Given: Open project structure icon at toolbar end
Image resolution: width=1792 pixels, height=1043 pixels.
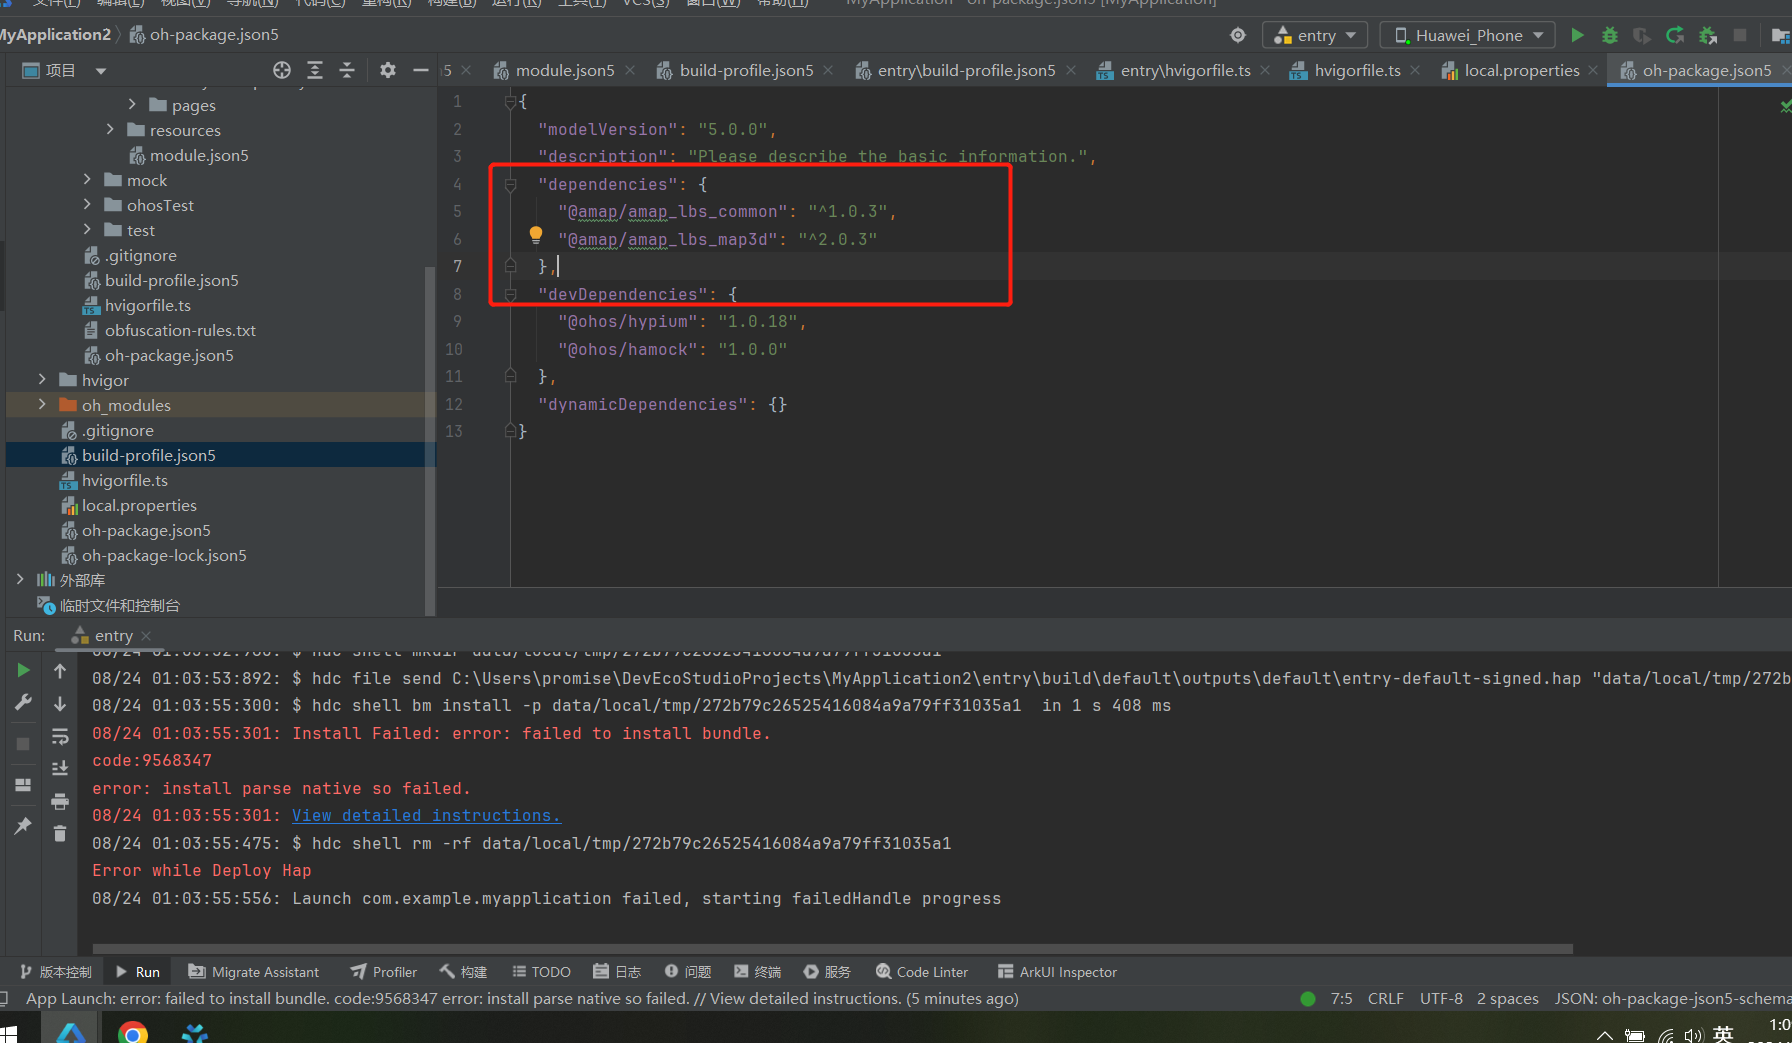Looking at the screenshot, I should click(x=1780, y=35).
